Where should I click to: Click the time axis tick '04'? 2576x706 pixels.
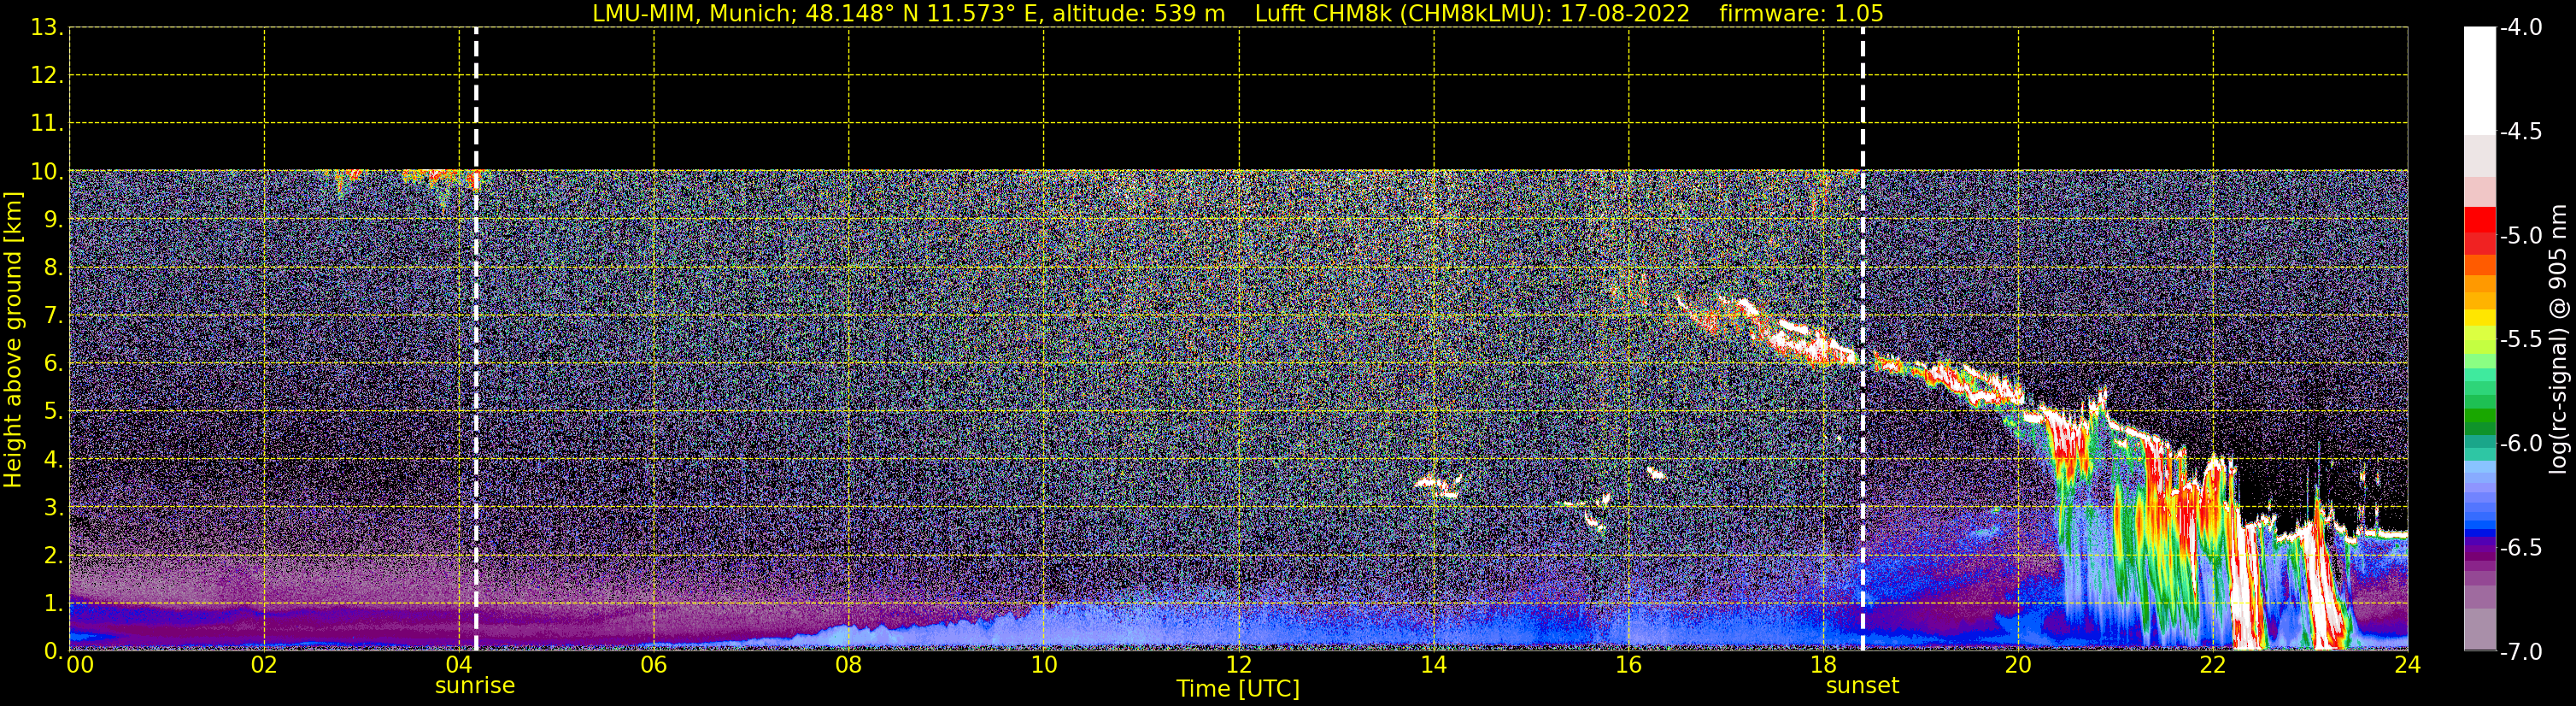point(459,665)
